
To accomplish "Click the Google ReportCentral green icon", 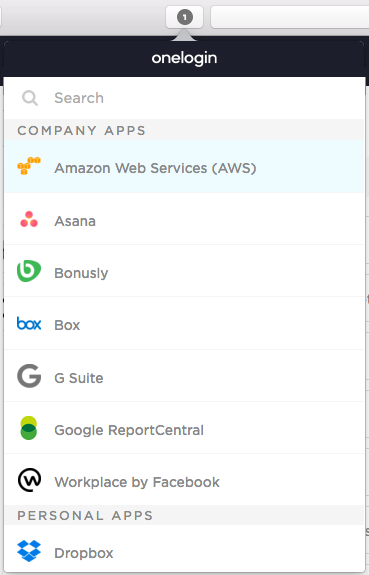I will pyautogui.click(x=29, y=428).
